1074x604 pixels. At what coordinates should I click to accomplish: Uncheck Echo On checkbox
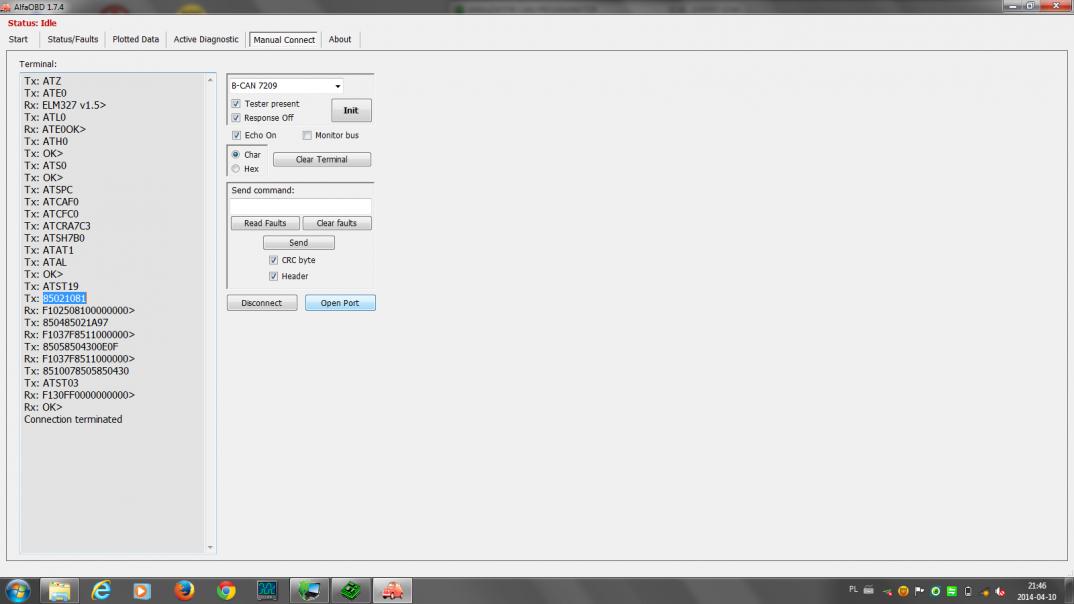point(236,135)
